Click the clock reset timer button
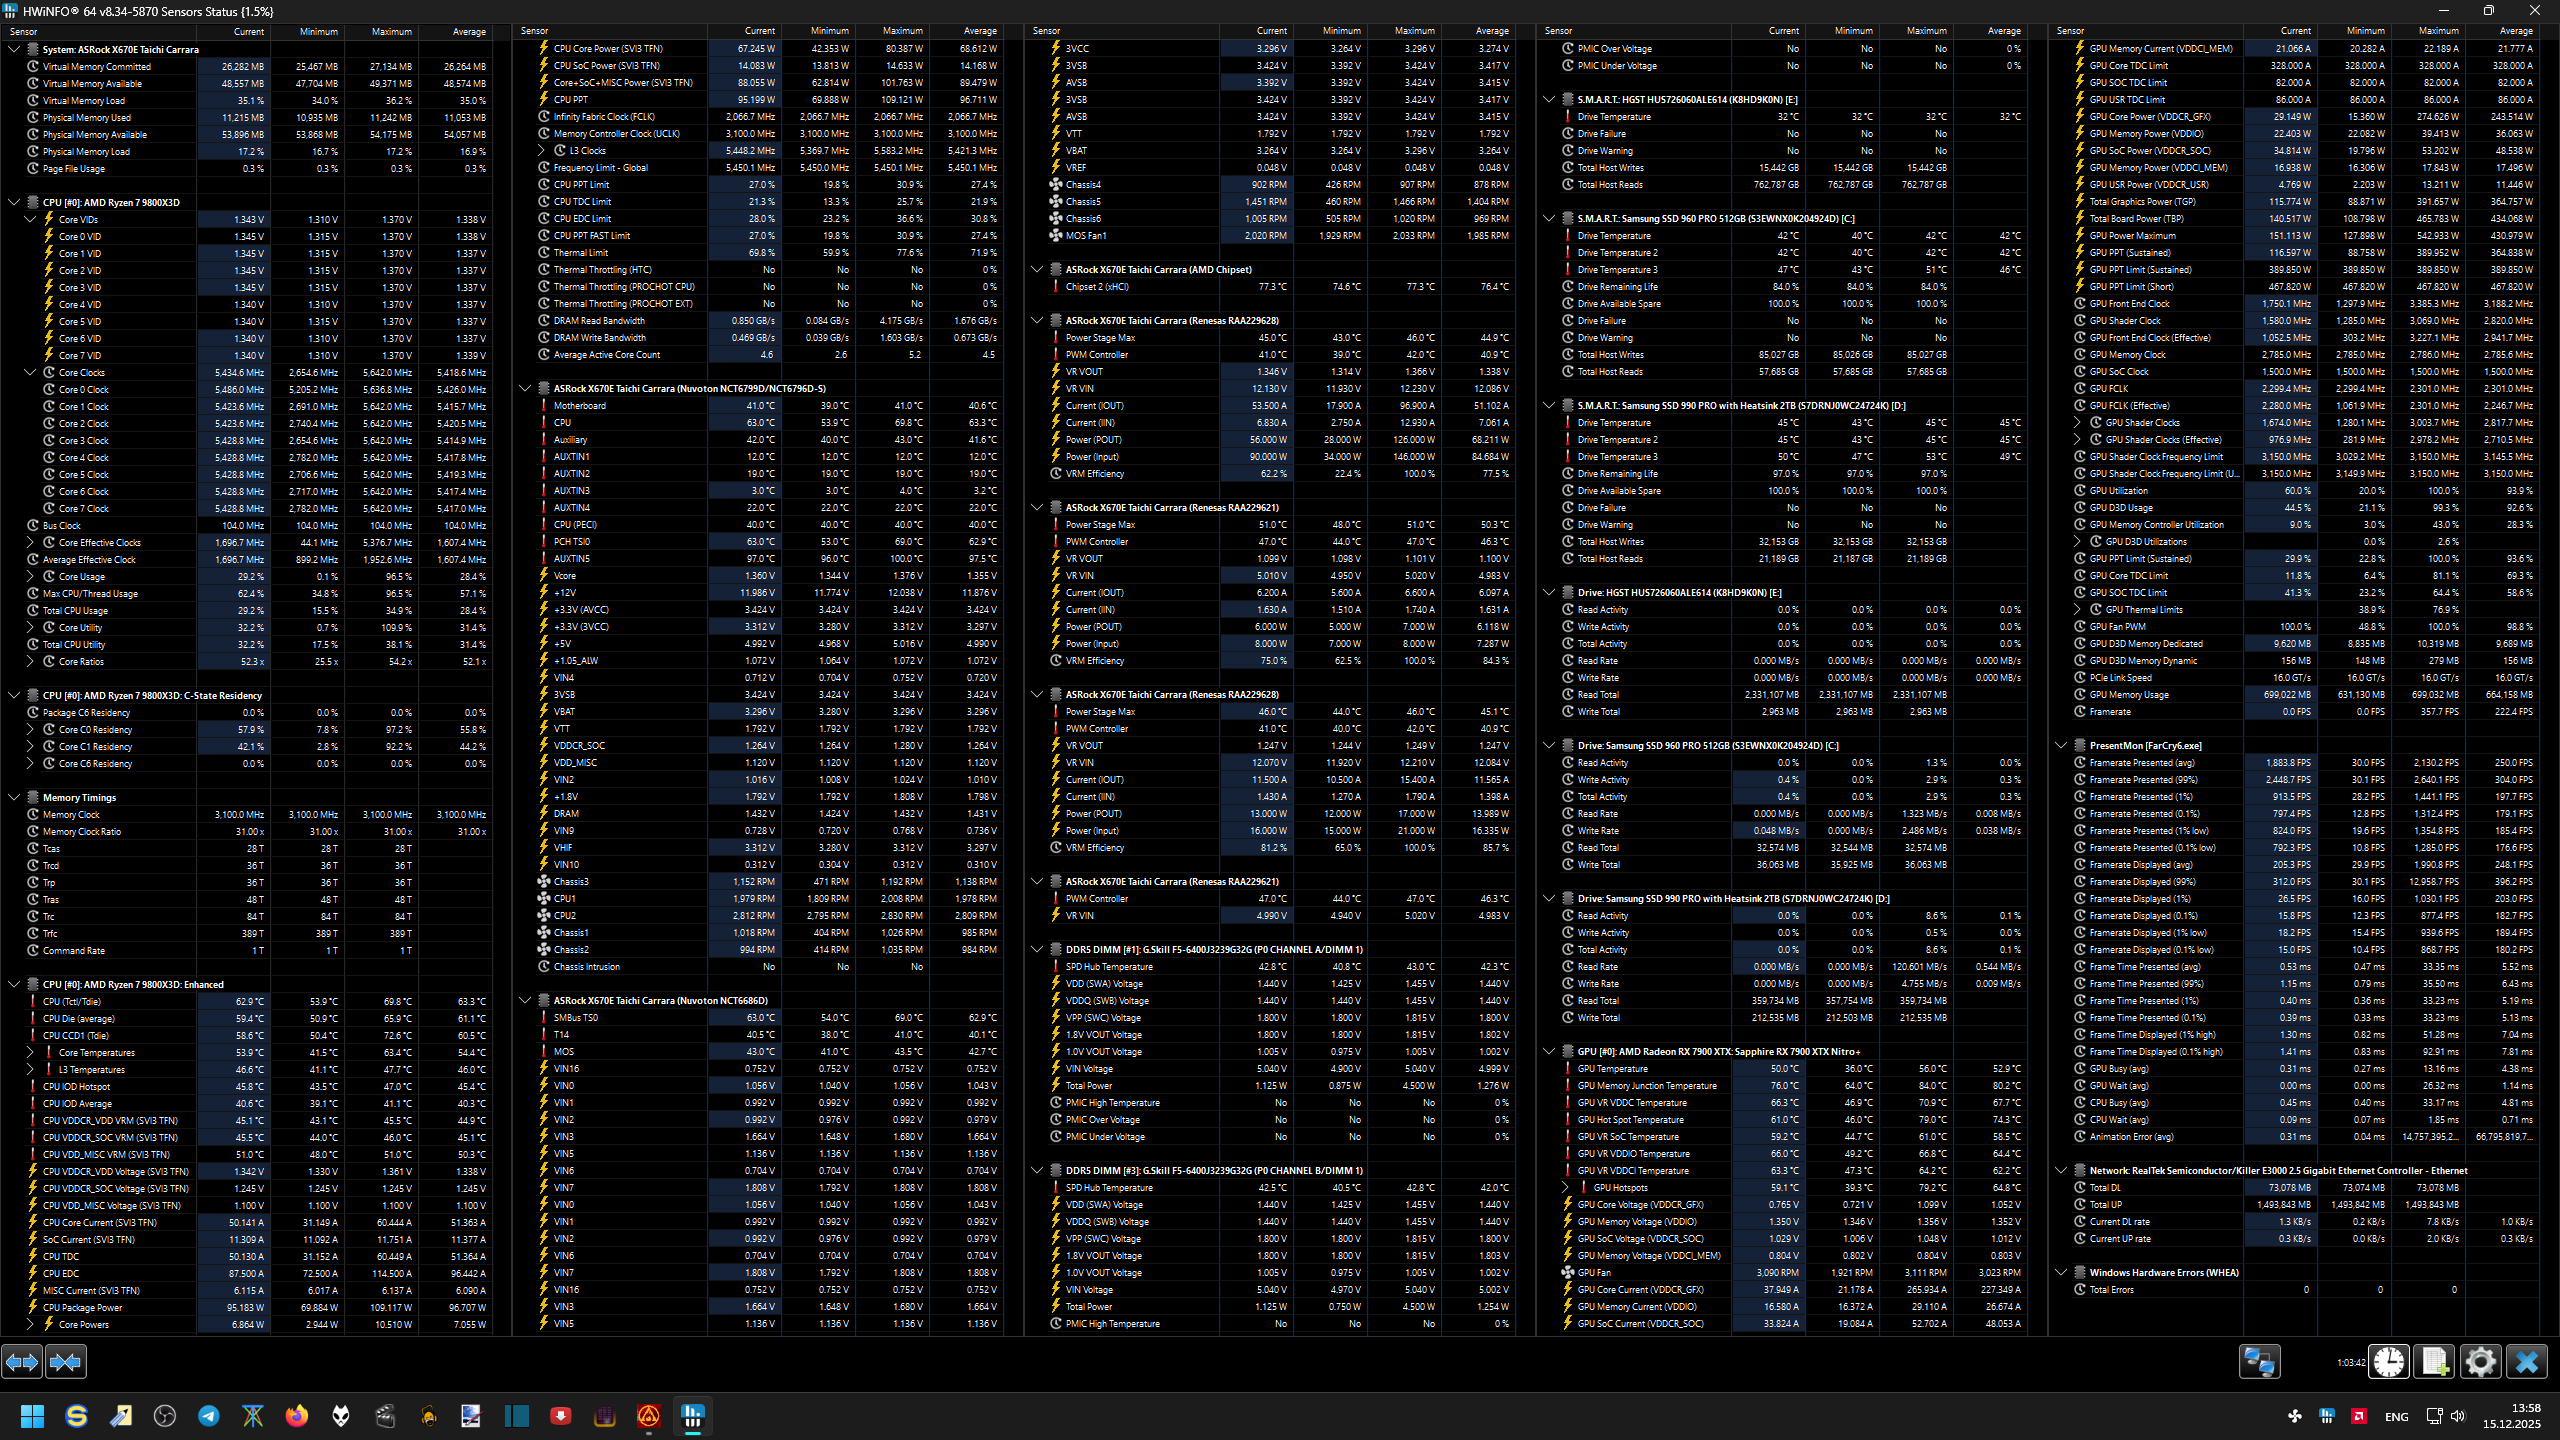Image resolution: width=2560 pixels, height=1440 pixels. tap(2389, 1362)
